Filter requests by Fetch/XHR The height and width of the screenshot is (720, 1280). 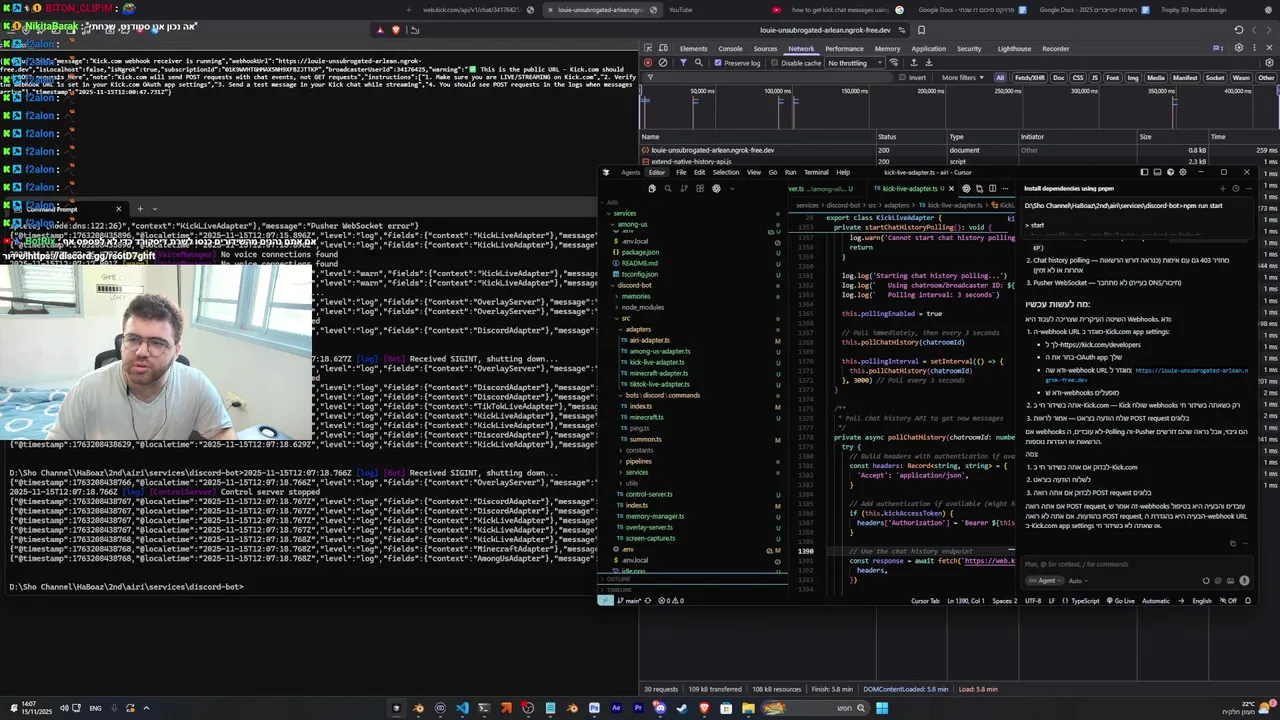coord(1030,77)
